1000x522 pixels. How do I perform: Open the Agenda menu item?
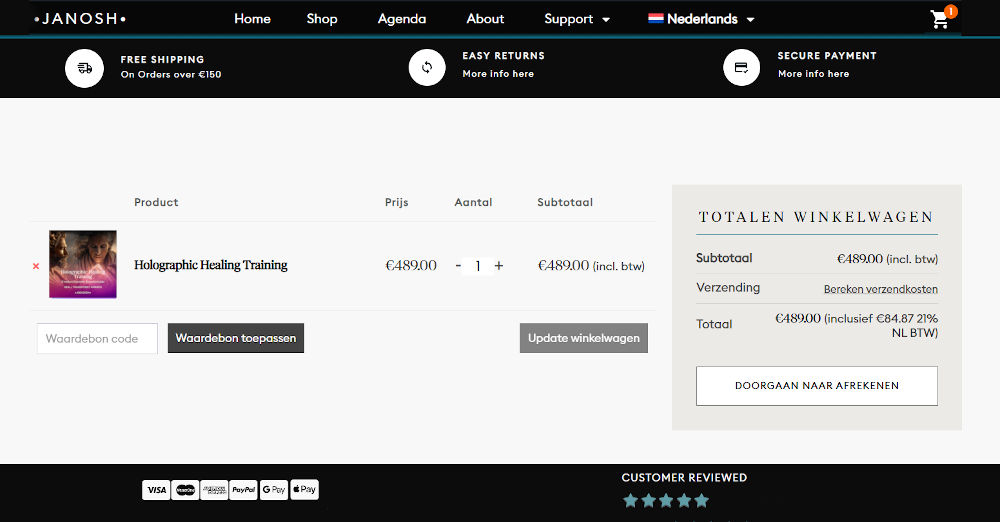tap(402, 19)
